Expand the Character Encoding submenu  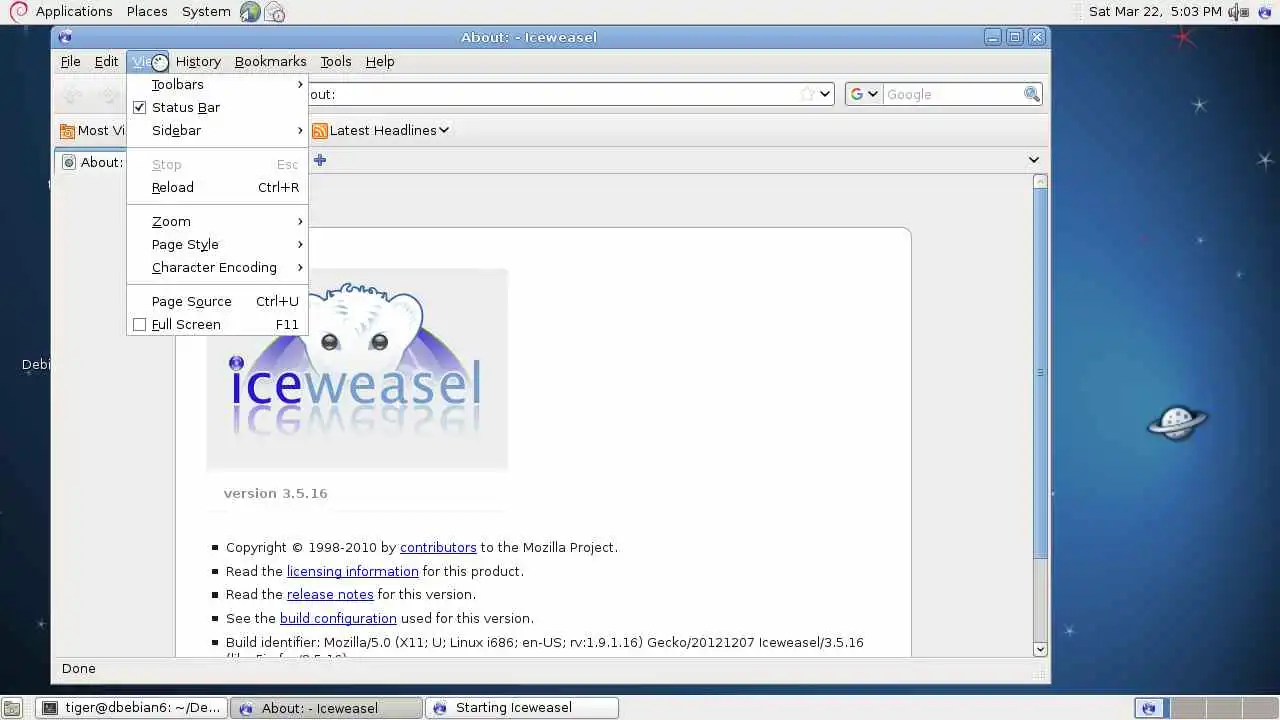(x=217, y=267)
